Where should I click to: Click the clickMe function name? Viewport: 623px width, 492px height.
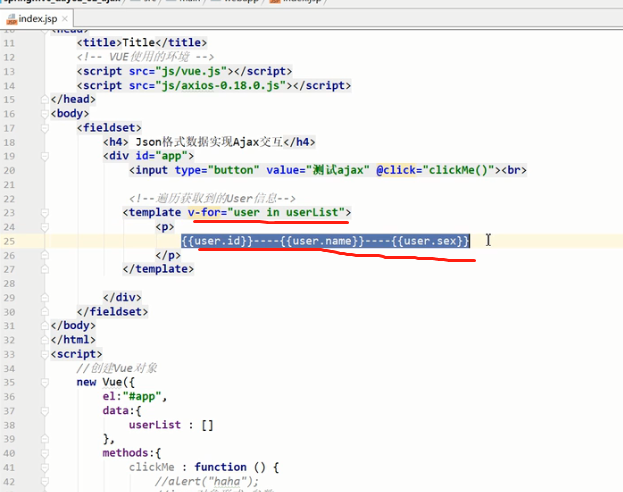151,467
